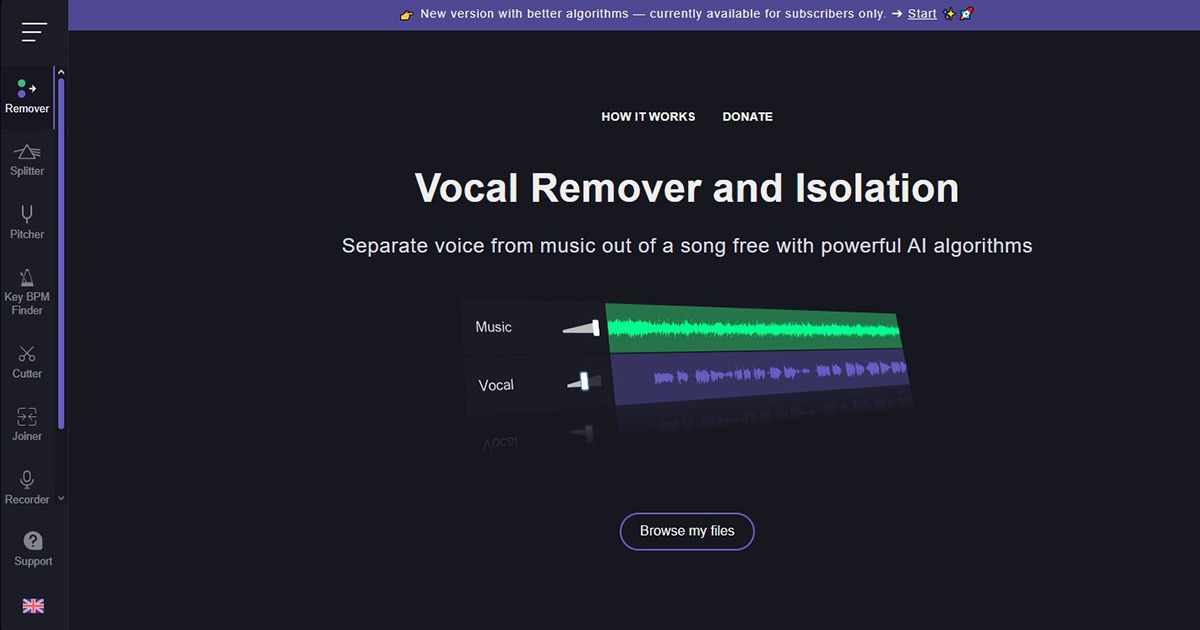
Task: Click the Vocal volume slider handle
Action: coord(584,381)
